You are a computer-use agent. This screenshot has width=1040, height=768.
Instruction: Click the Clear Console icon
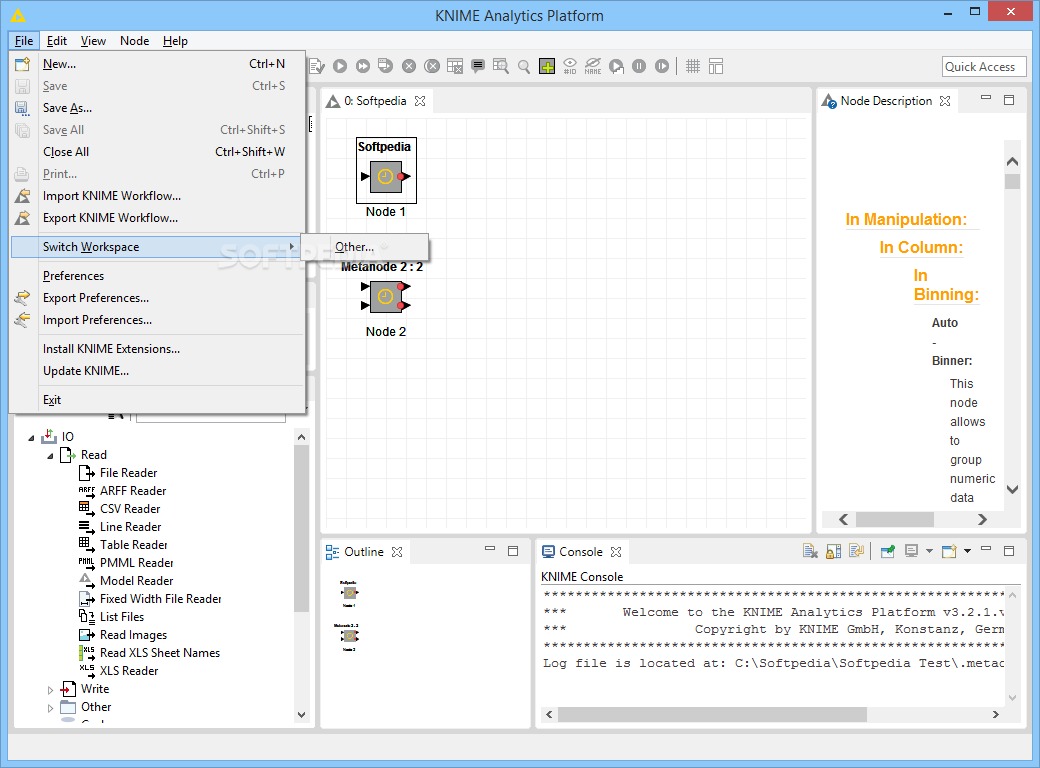point(810,551)
